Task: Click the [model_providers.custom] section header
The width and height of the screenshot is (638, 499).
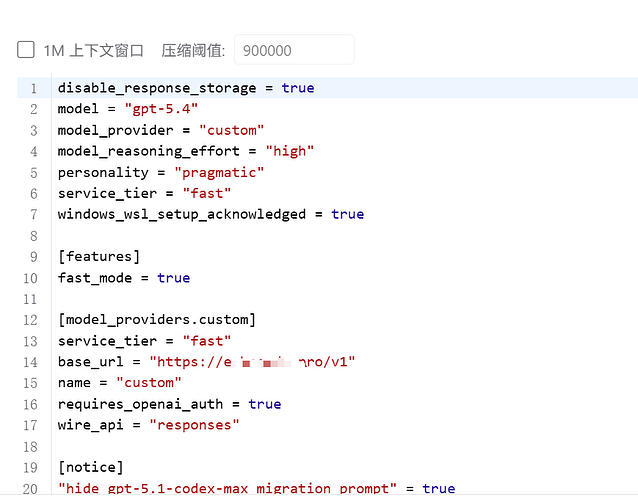Action: (x=157, y=320)
